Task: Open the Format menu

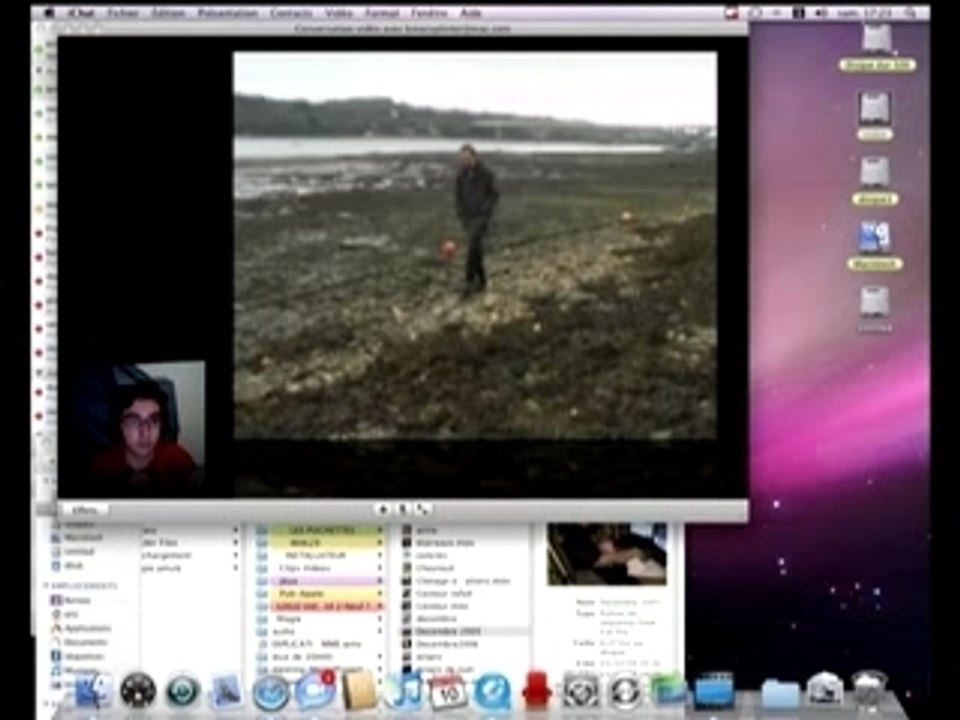Action: point(381,13)
